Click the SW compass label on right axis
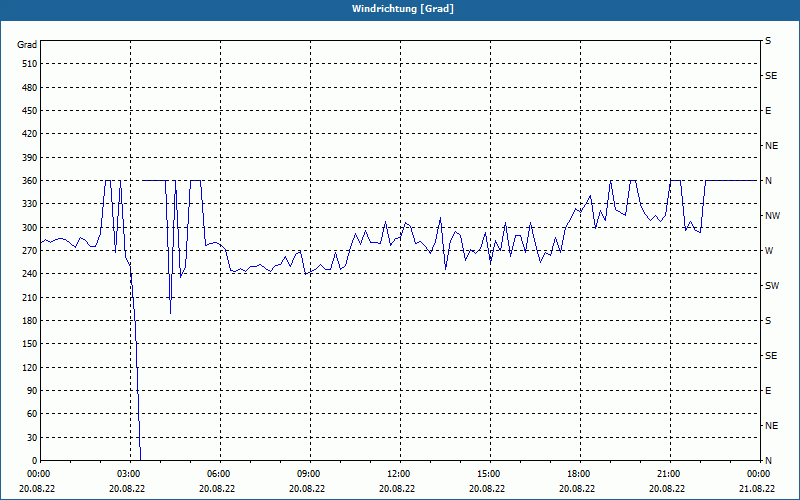 pos(772,286)
